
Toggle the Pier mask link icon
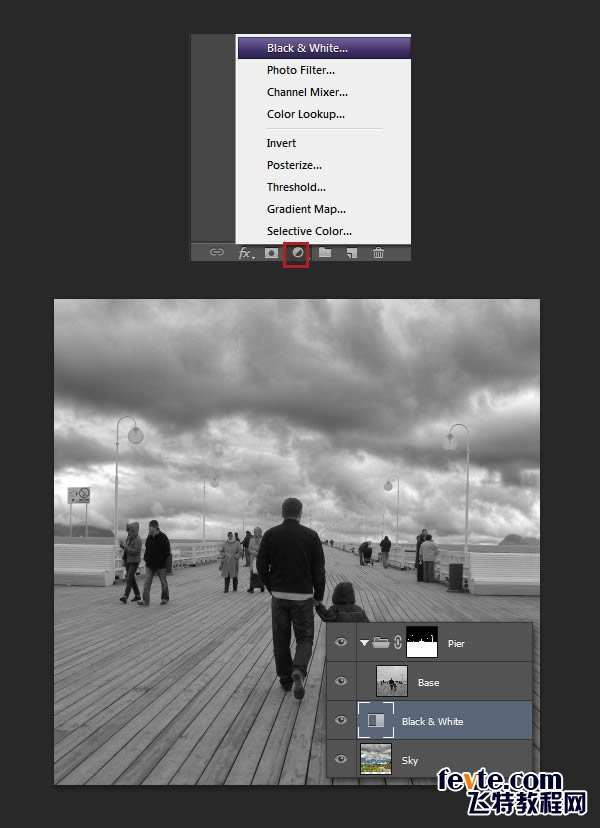398,643
